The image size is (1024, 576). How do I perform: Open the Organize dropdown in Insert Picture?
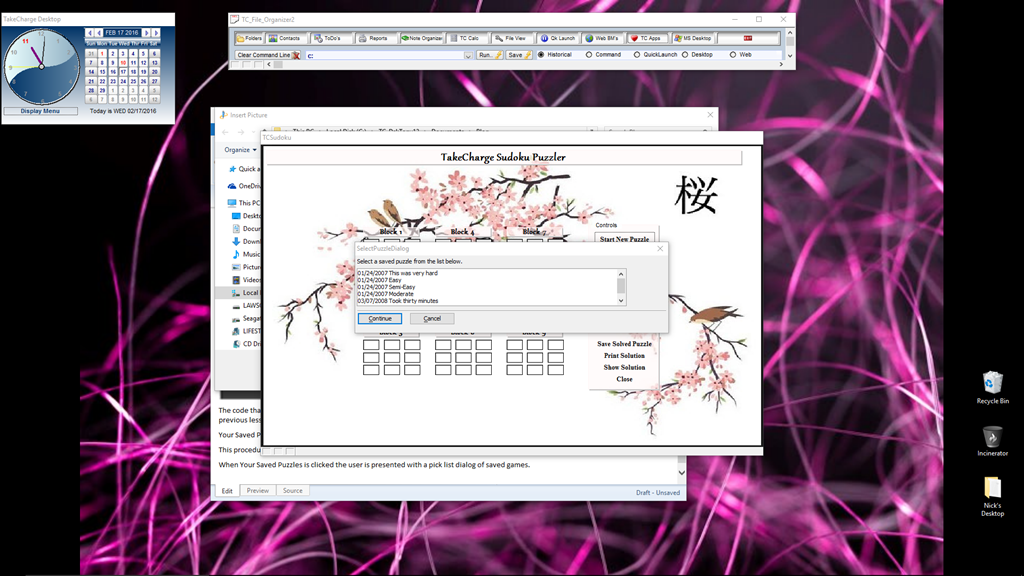240,150
